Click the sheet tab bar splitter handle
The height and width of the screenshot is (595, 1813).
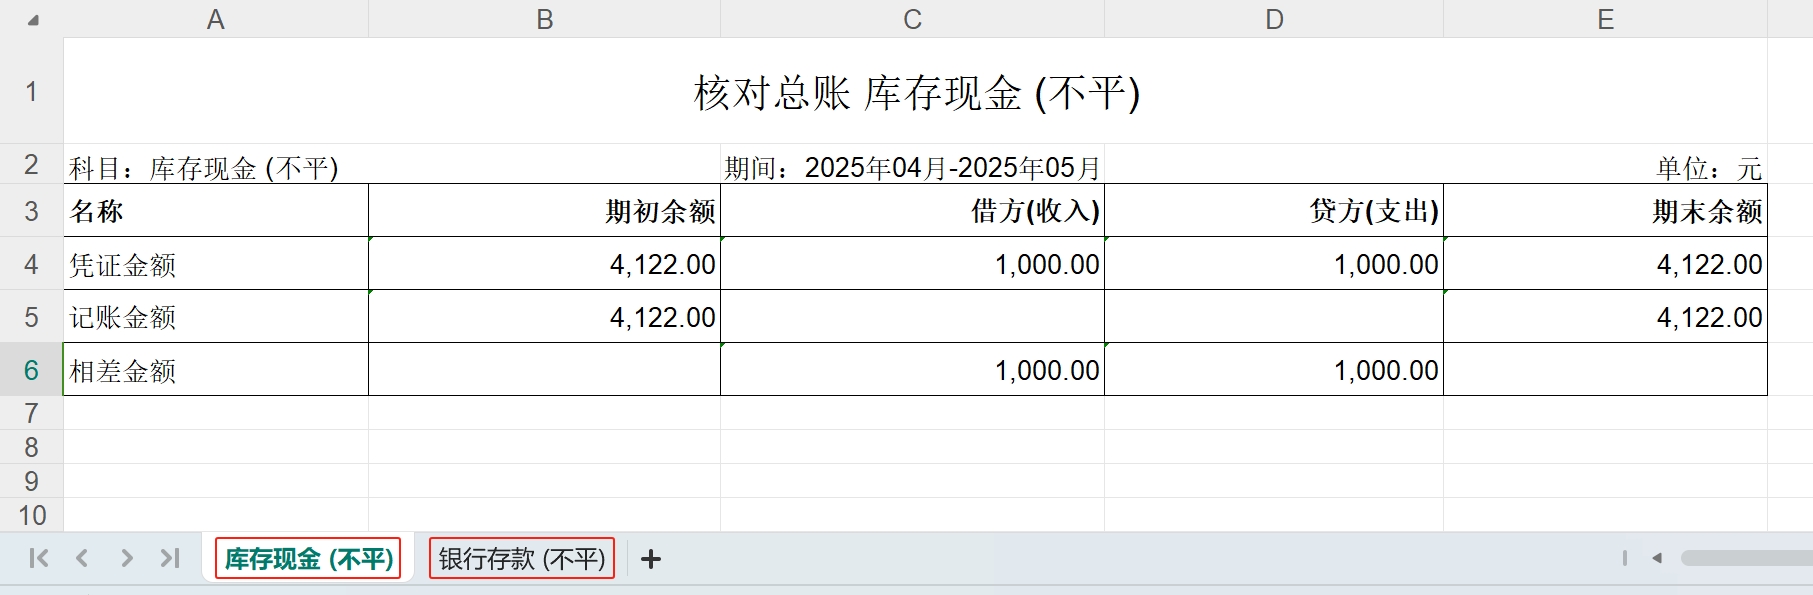(1624, 558)
